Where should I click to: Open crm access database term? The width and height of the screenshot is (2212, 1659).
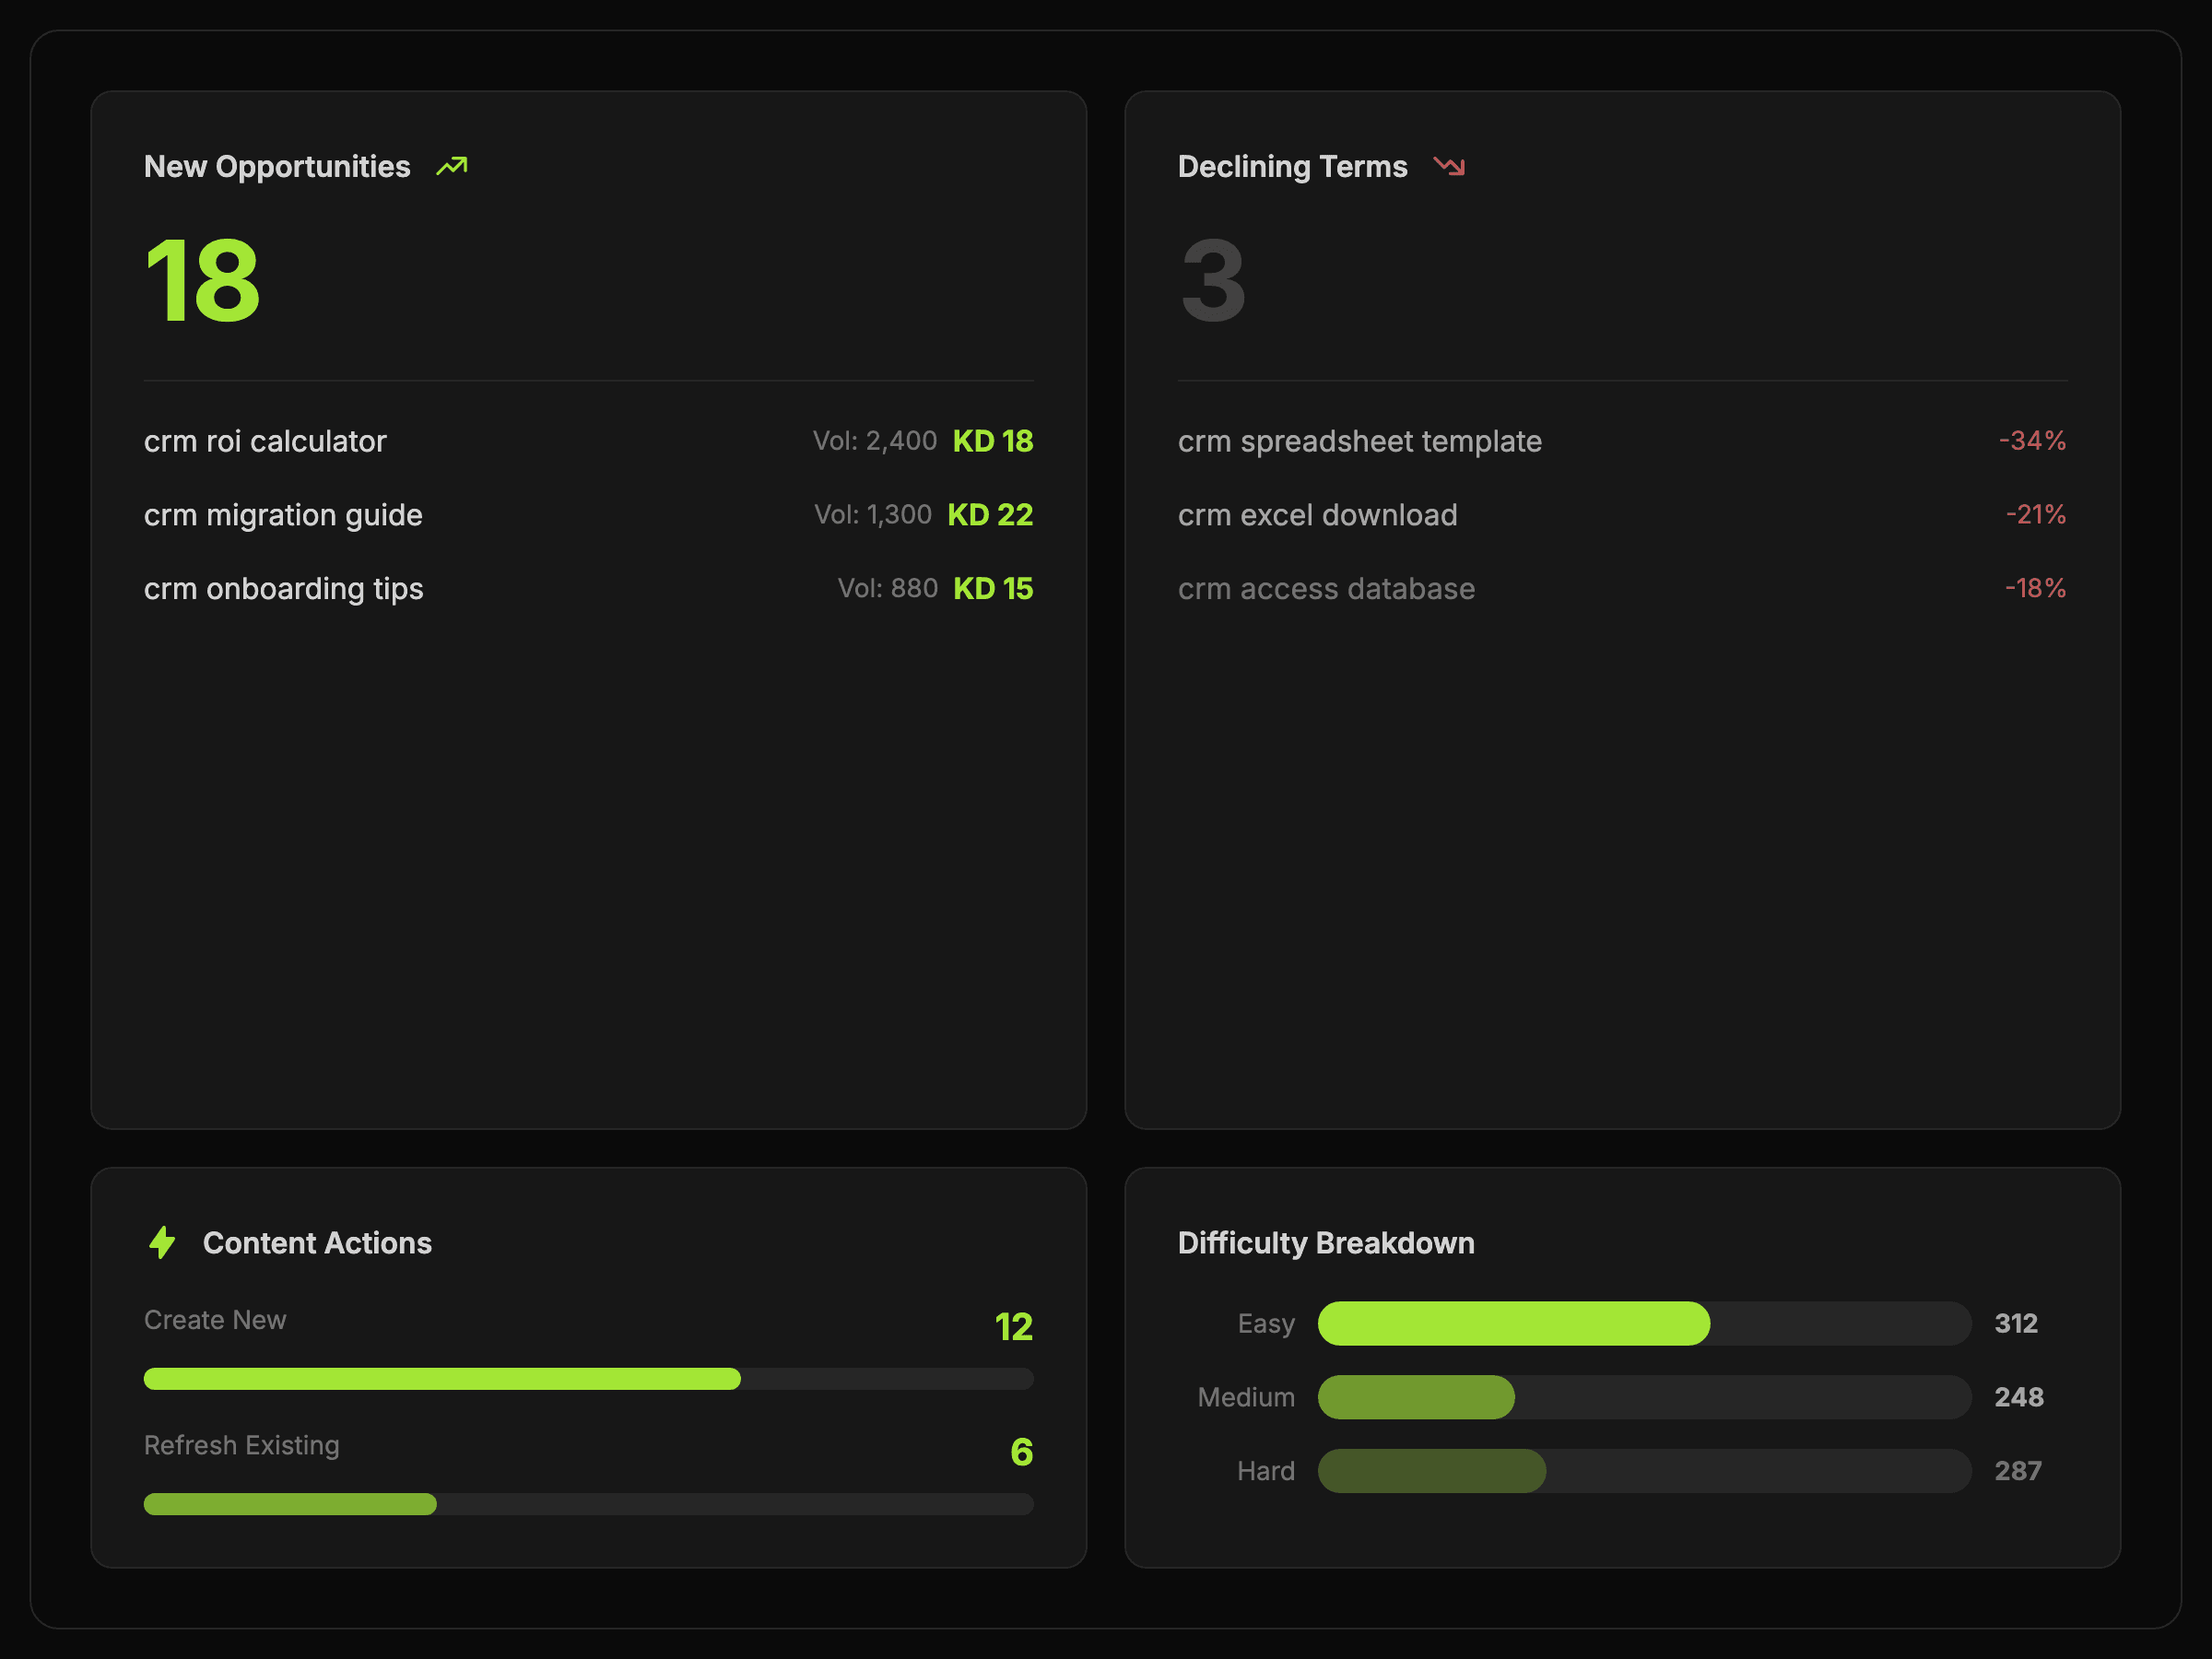1326,589
